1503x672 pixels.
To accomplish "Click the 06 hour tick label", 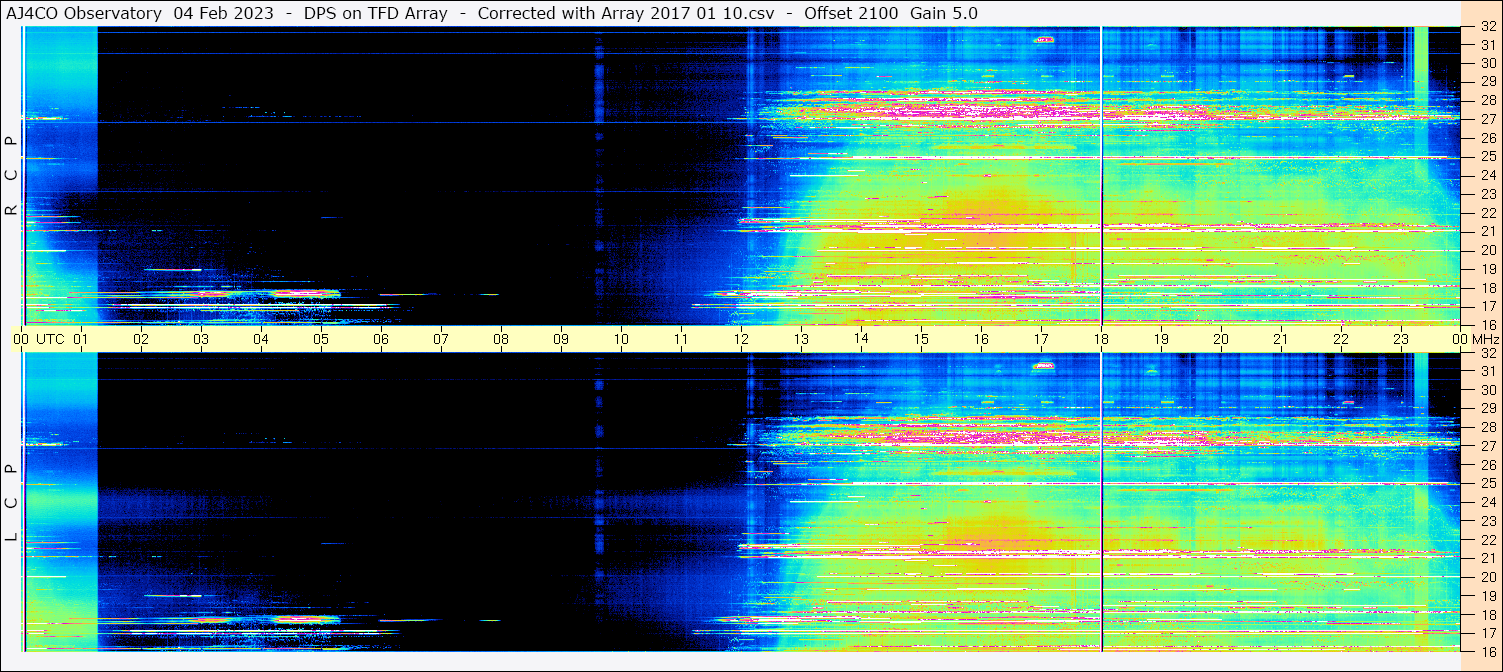I will (x=381, y=339).
